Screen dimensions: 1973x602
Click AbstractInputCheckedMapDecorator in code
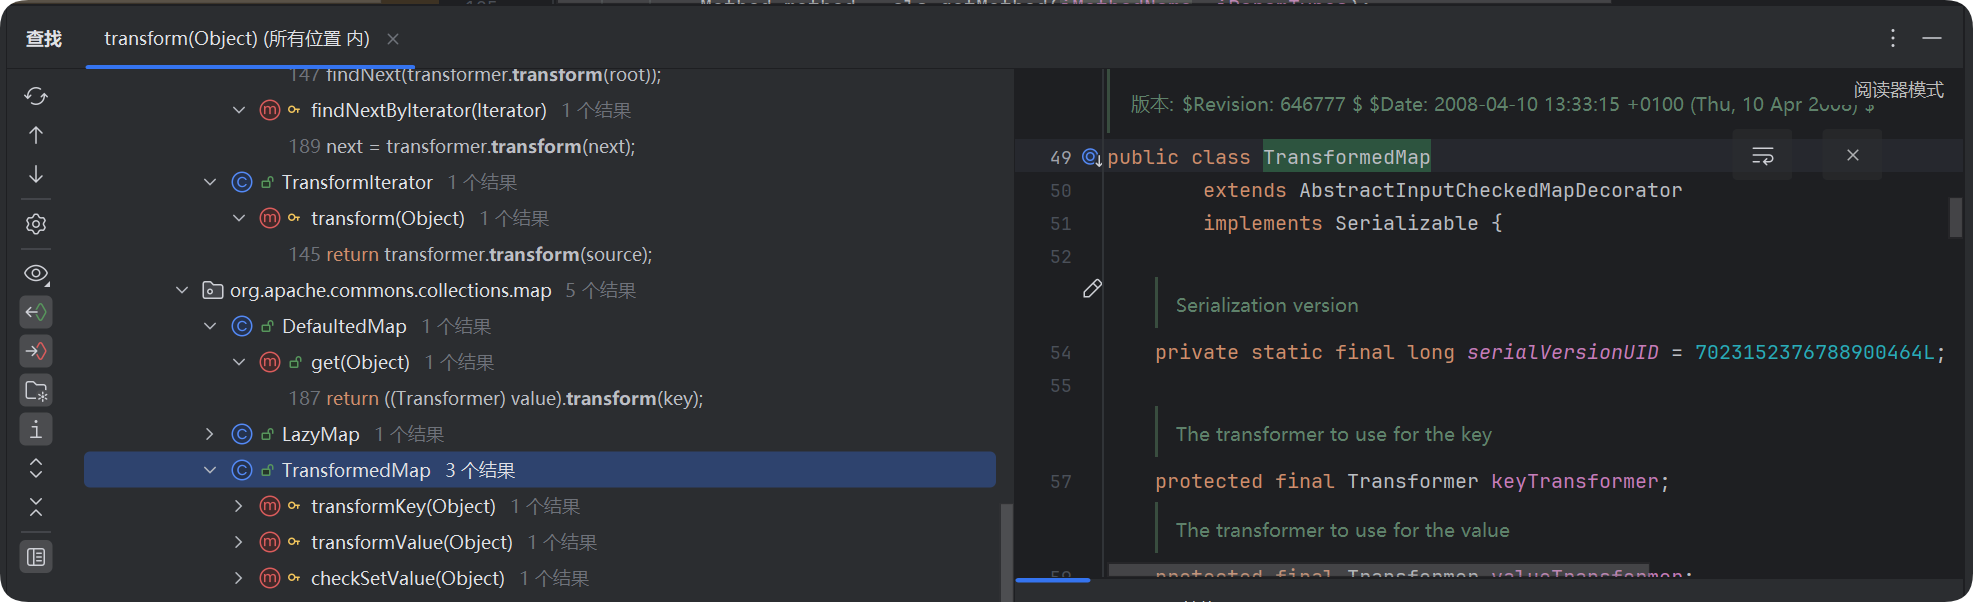point(1490,190)
